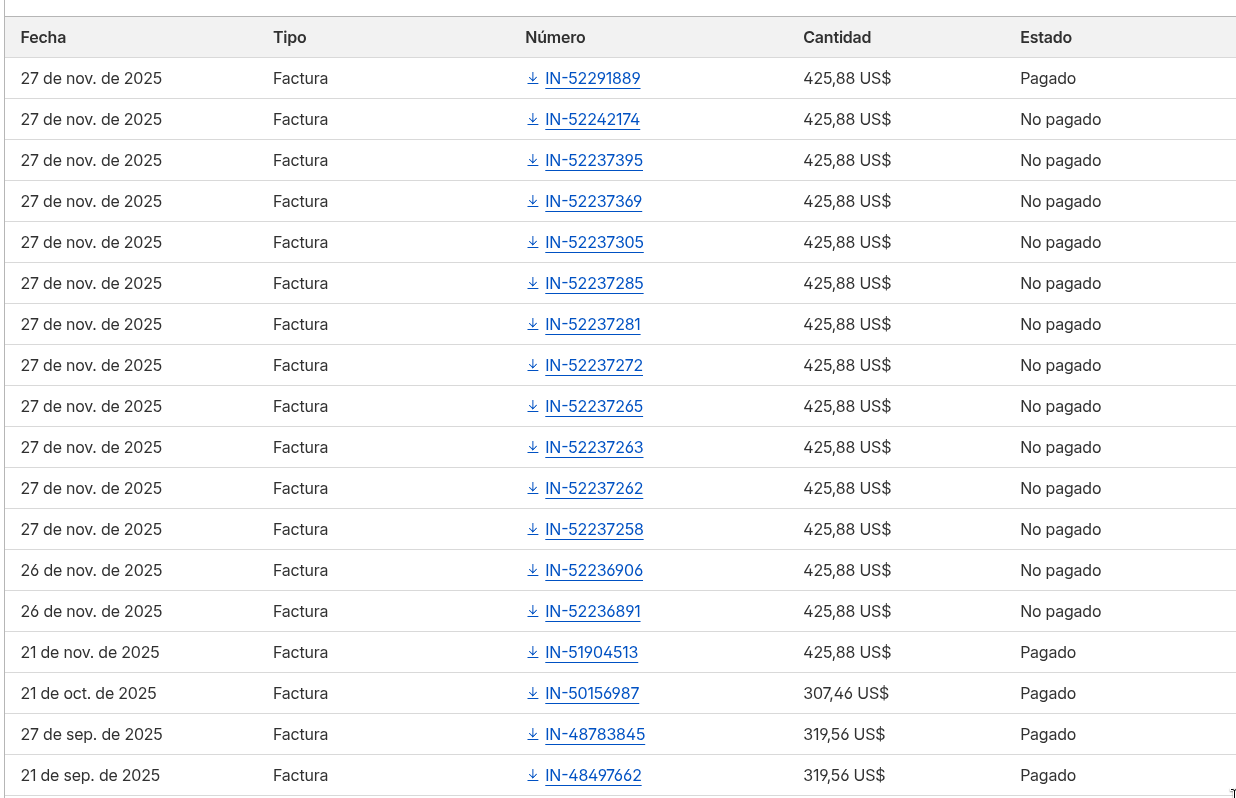Open invoice IN-52237272
Viewport: 1236px width, 798px height.
(x=593, y=365)
